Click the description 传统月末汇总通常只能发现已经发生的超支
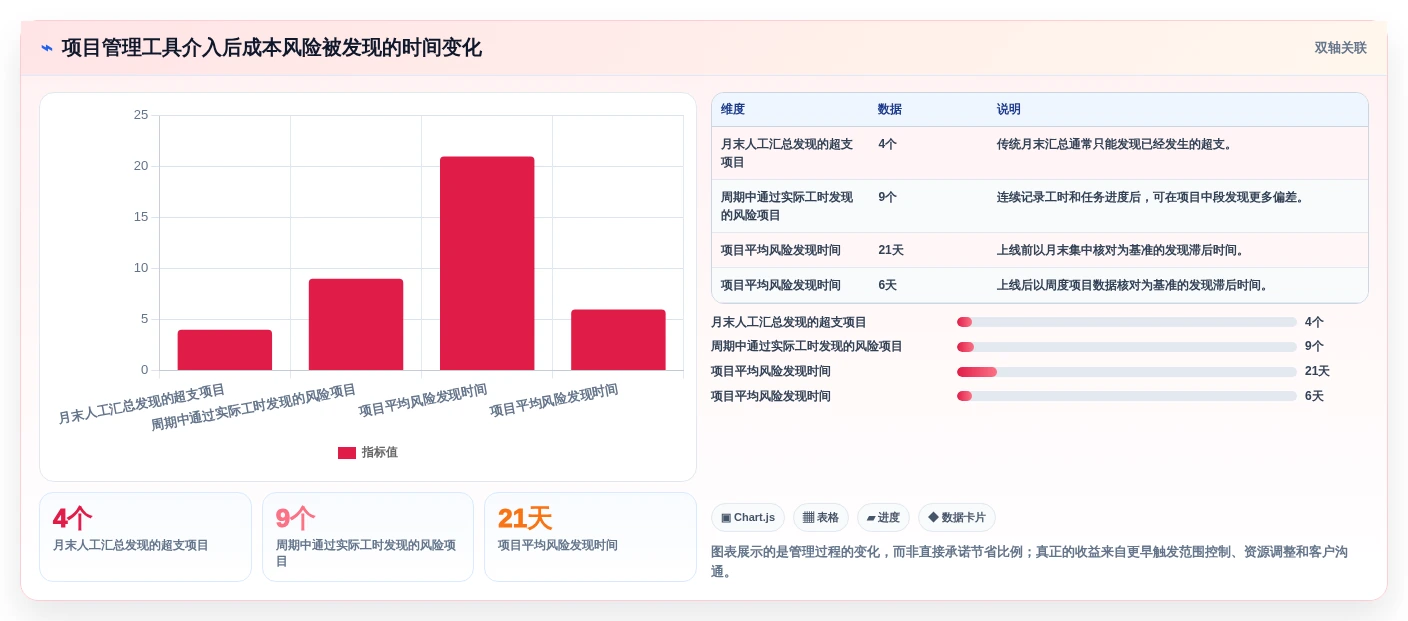 pos(1117,144)
